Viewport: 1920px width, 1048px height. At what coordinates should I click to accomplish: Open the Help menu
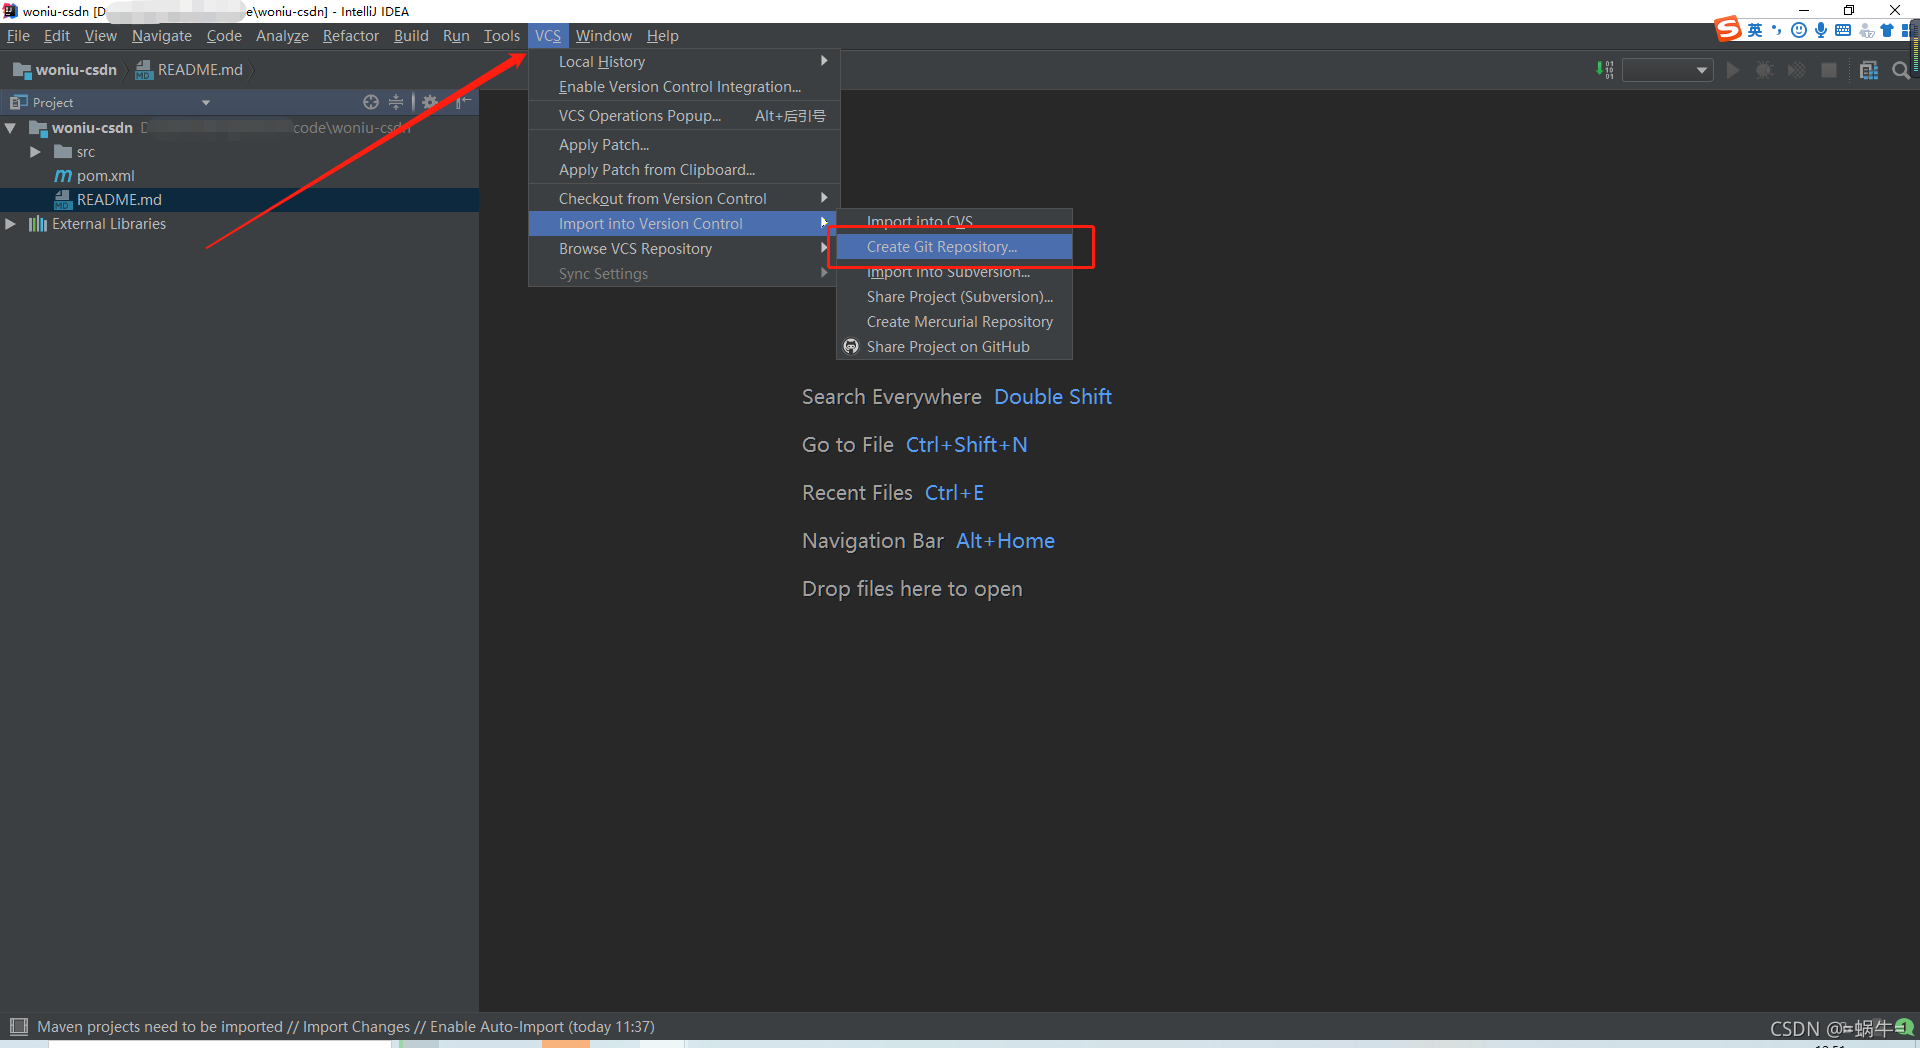coord(662,36)
